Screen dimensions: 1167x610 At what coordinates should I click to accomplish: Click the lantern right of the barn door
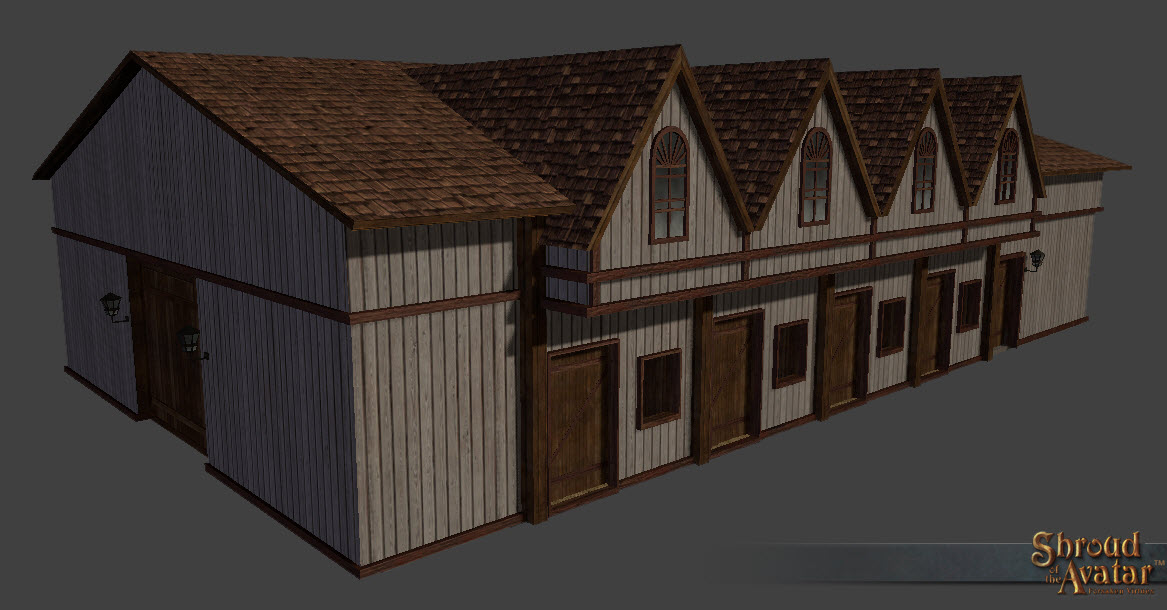coord(190,341)
